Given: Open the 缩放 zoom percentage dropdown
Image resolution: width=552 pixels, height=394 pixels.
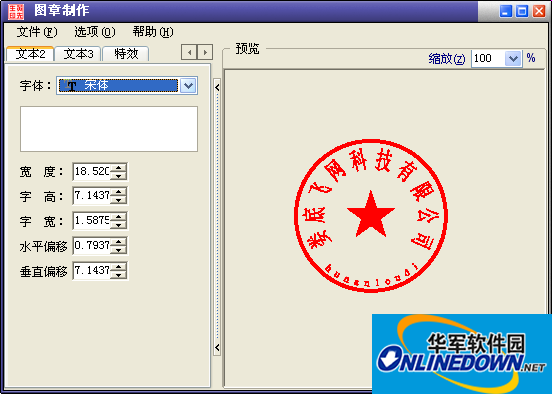Looking at the screenshot, I should pyautogui.click(x=513, y=58).
